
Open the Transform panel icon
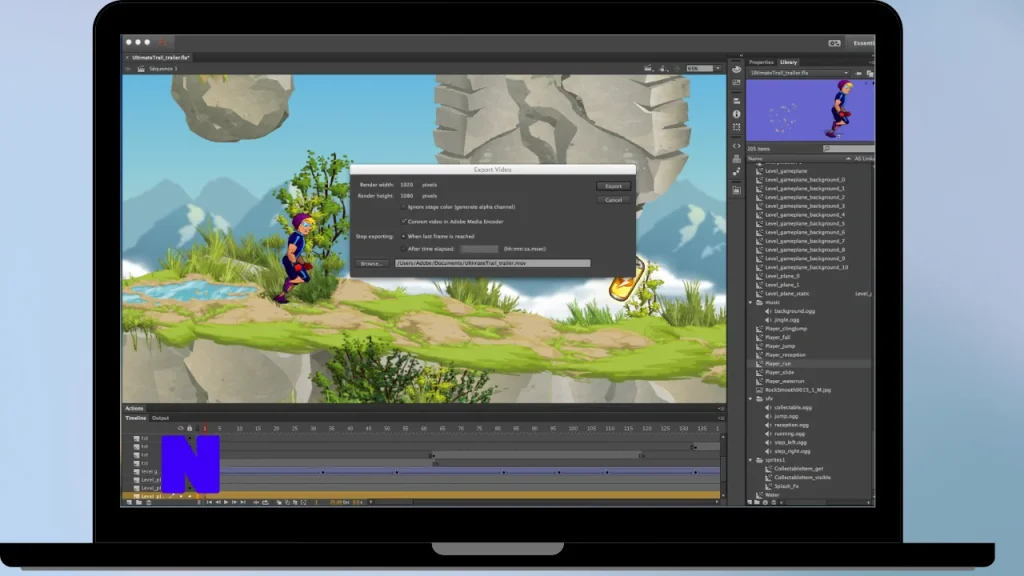[737, 127]
